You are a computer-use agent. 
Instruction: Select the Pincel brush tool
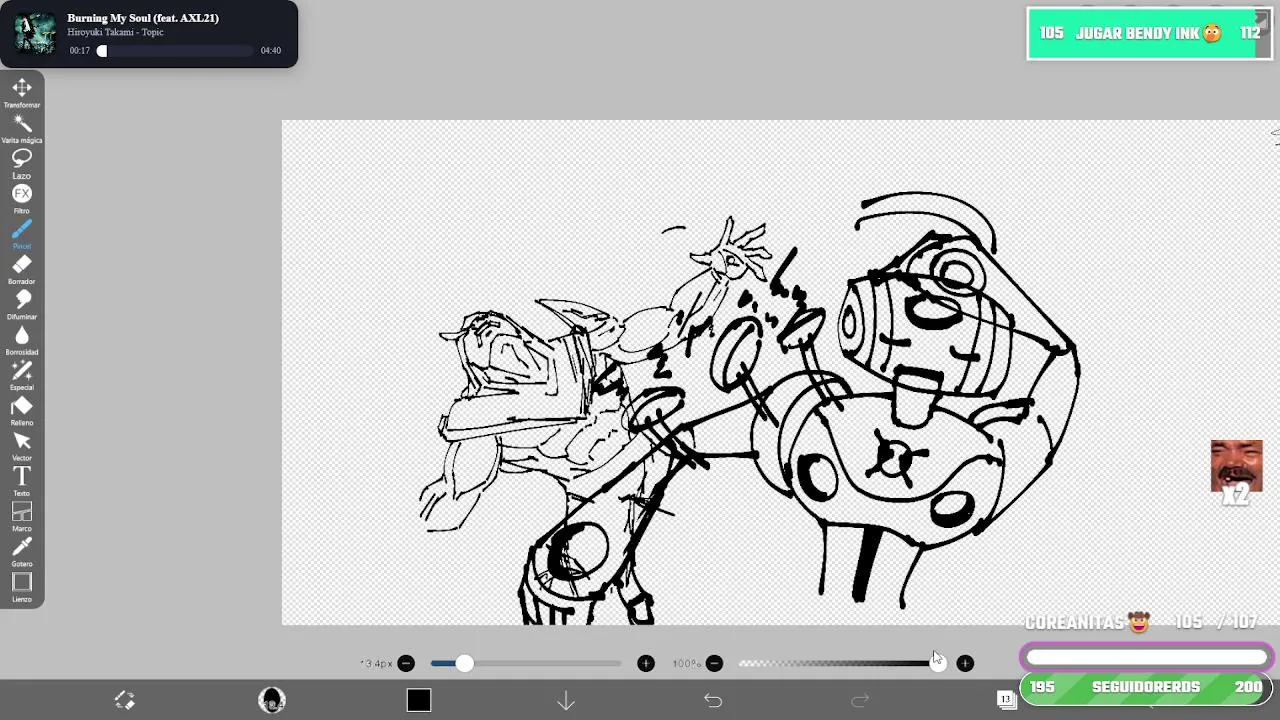click(21, 234)
